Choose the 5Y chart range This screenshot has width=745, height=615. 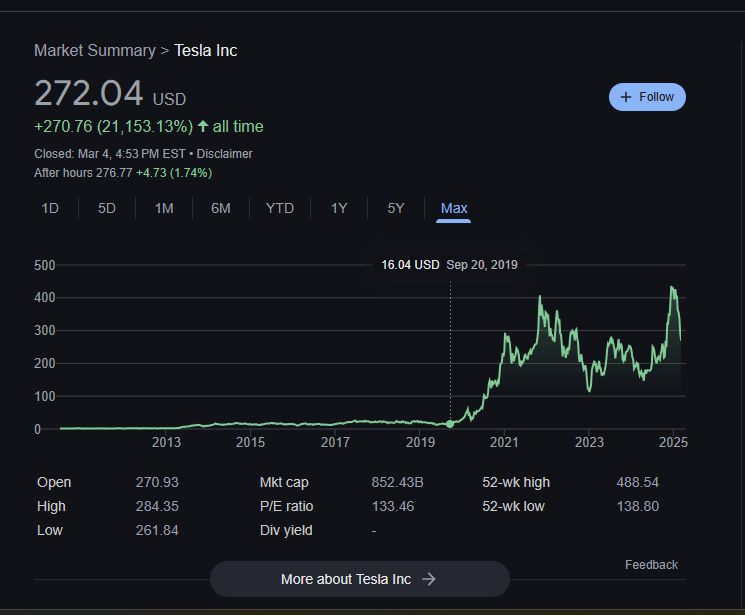[x=396, y=208]
